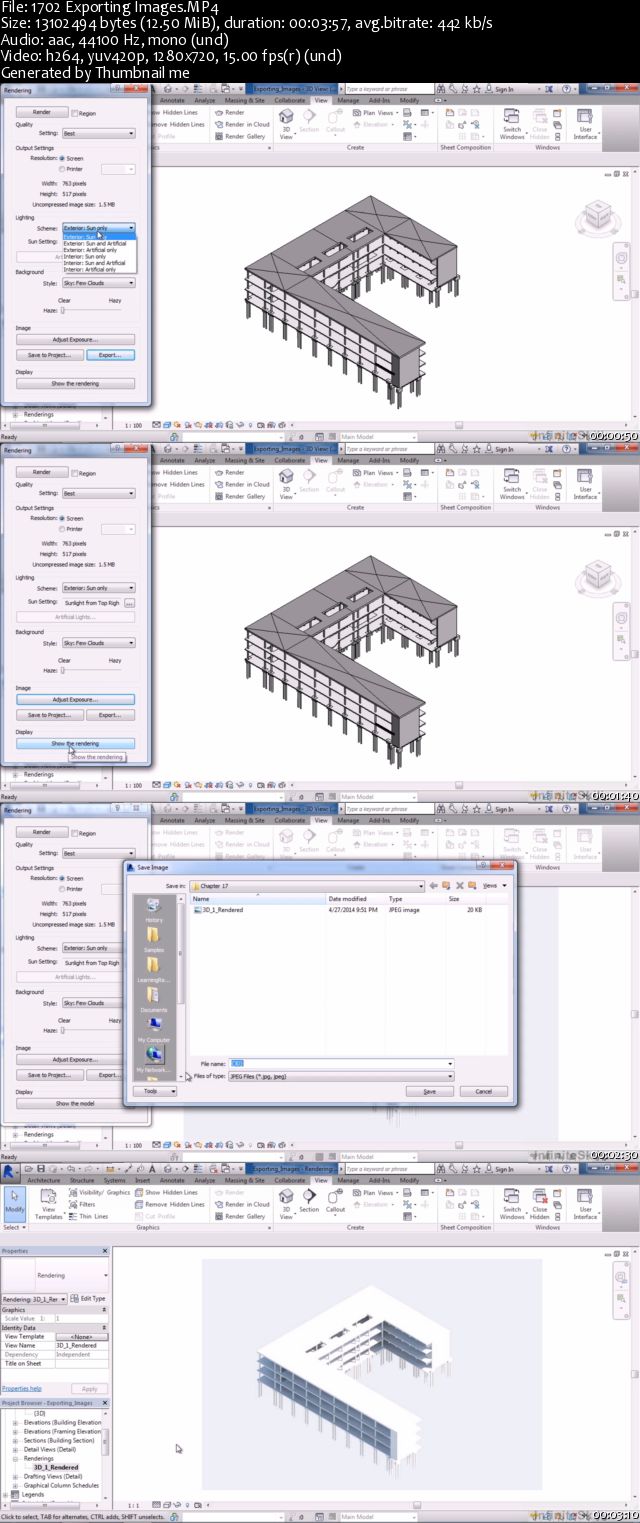Open User Interface options in the 00:03:10 frame
The image size is (640, 1523).
[x=585, y=1203]
